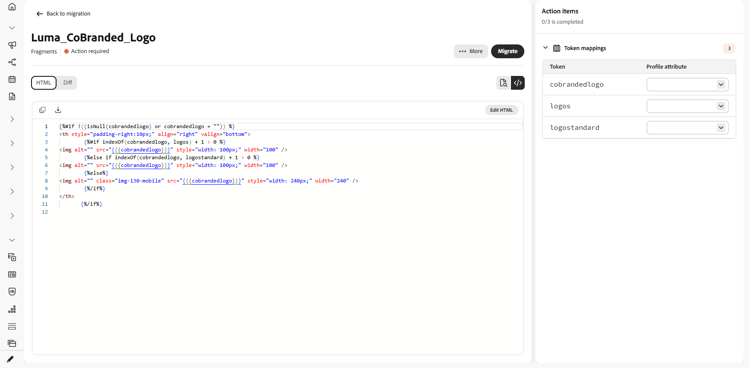
Task: Open profile attribute dropdown for logostandard
Action: [x=687, y=128]
